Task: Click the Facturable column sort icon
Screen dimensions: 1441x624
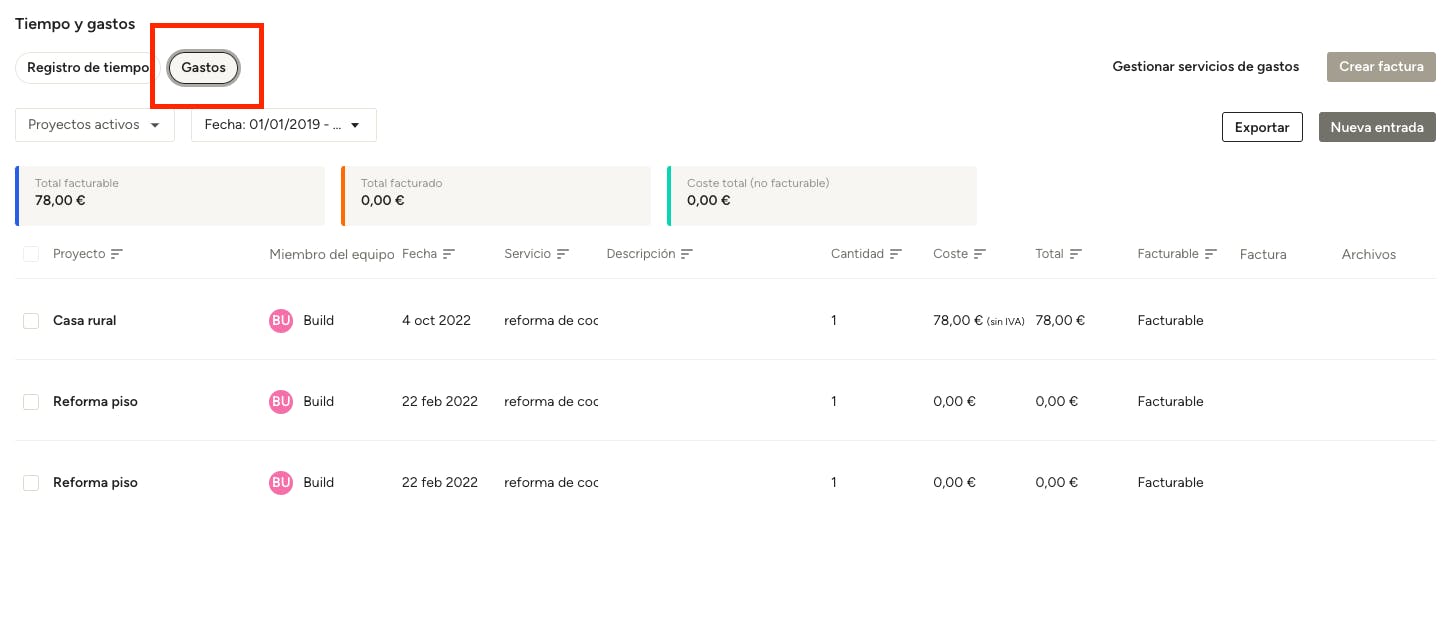Action: pyautogui.click(x=1210, y=254)
